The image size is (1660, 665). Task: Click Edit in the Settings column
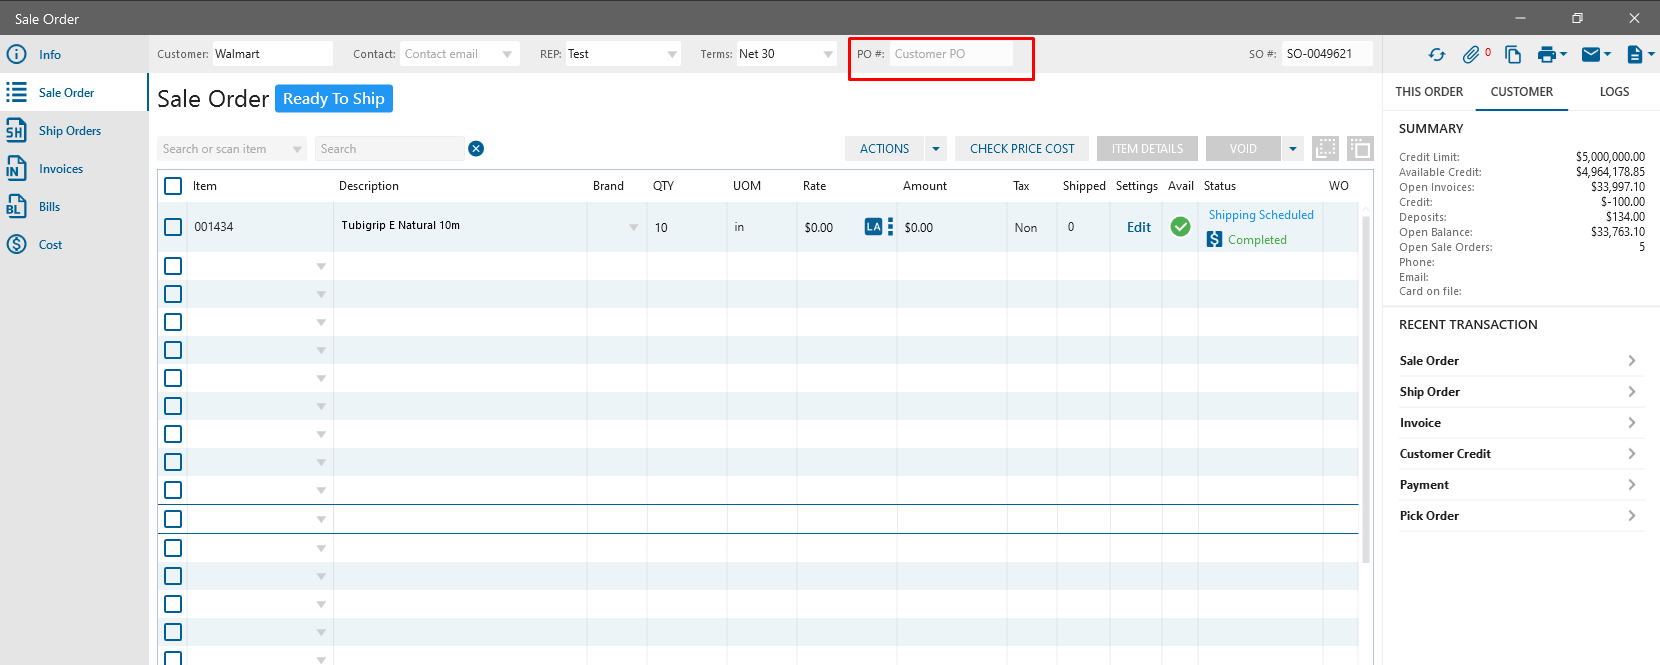coord(1139,227)
